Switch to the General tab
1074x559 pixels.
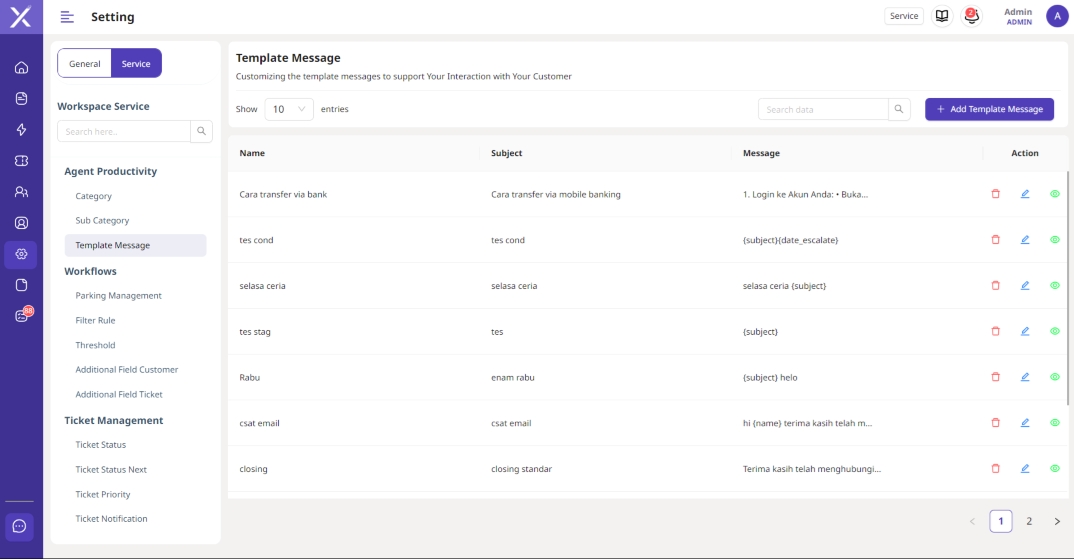[85, 63]
